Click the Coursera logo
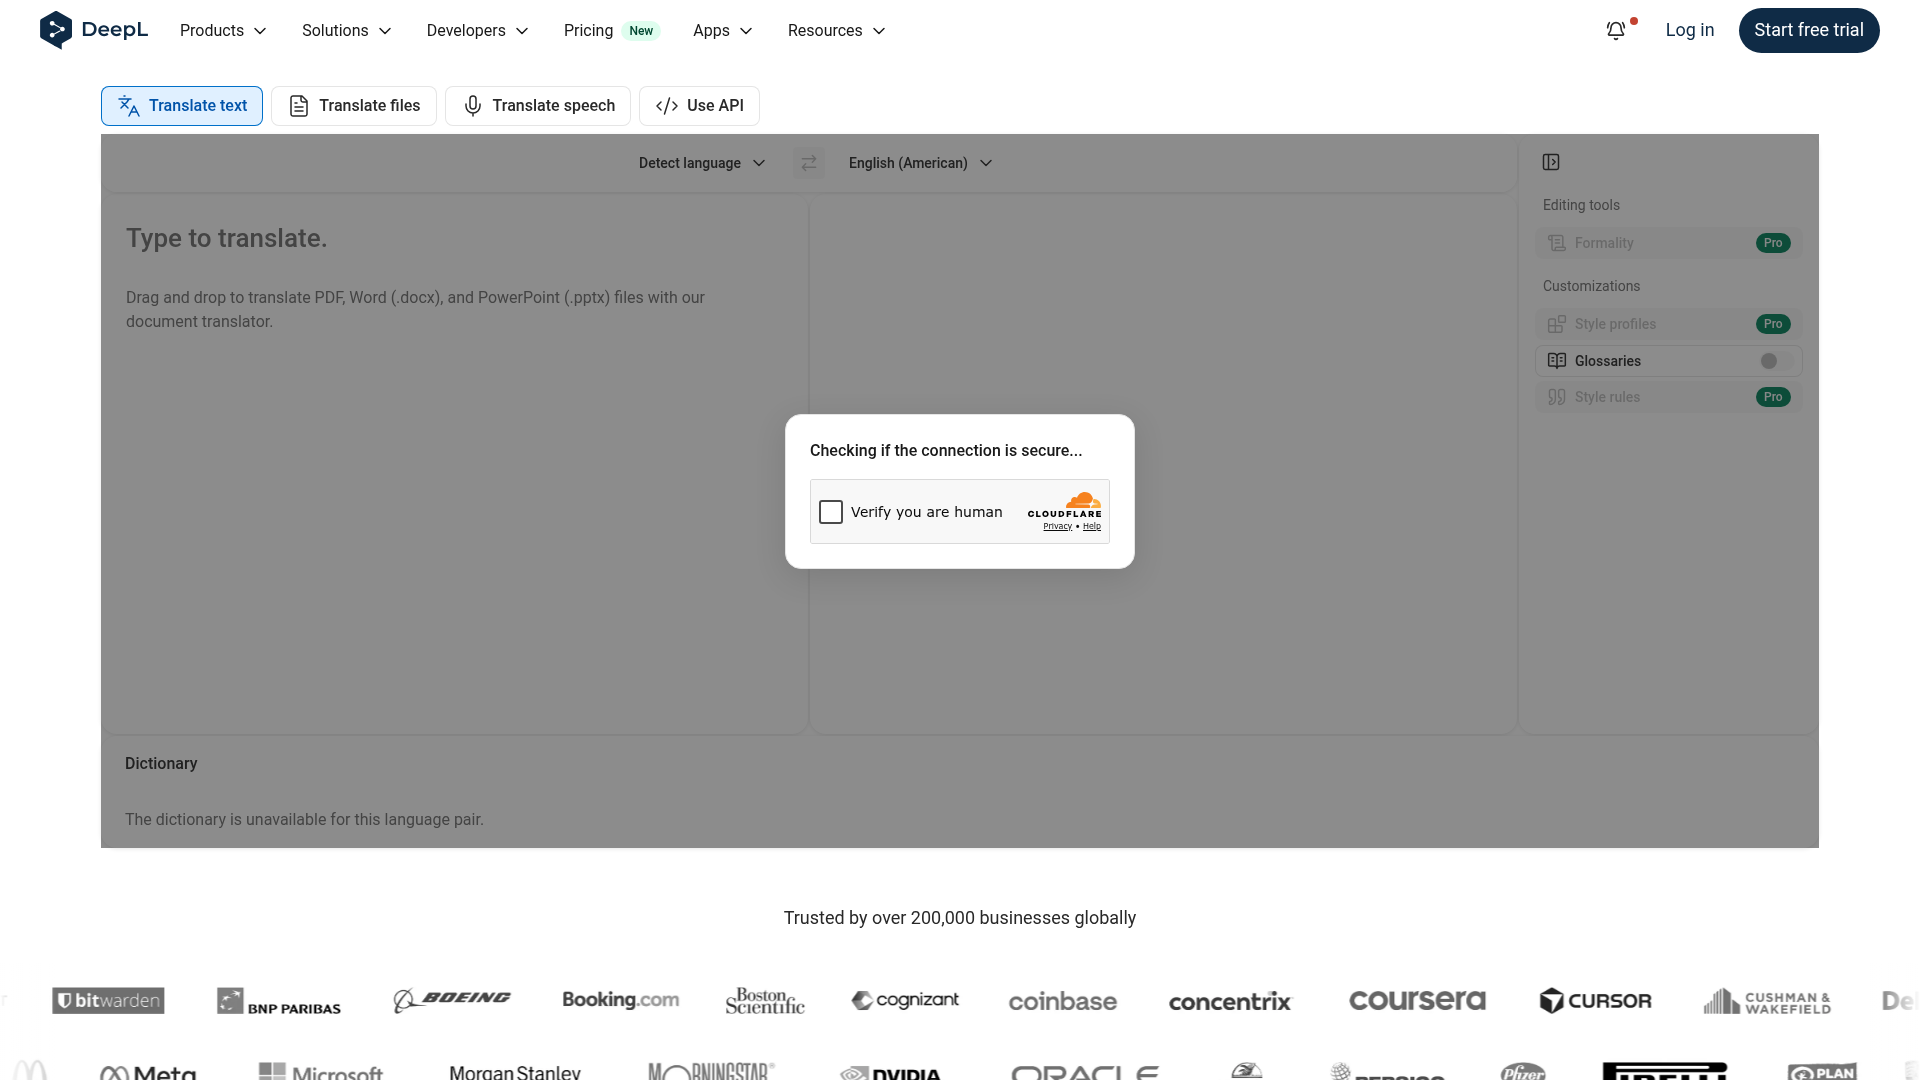 tap(1417, 1000)
